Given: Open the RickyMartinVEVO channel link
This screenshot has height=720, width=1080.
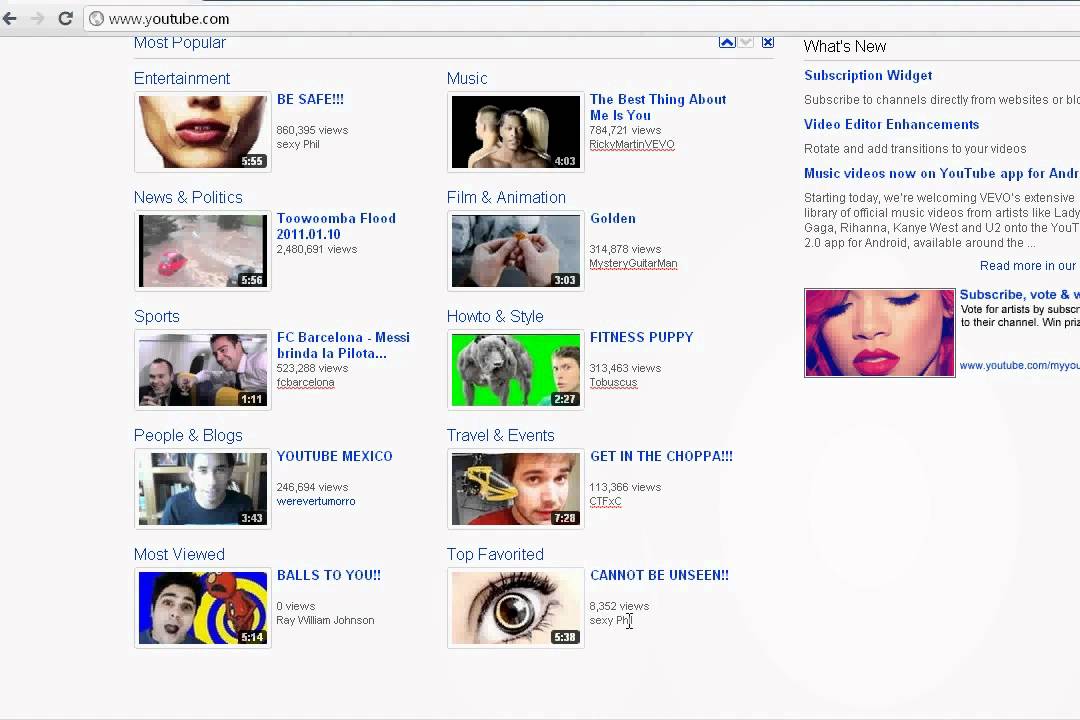Looking at the screenshot, I should 632,145.
